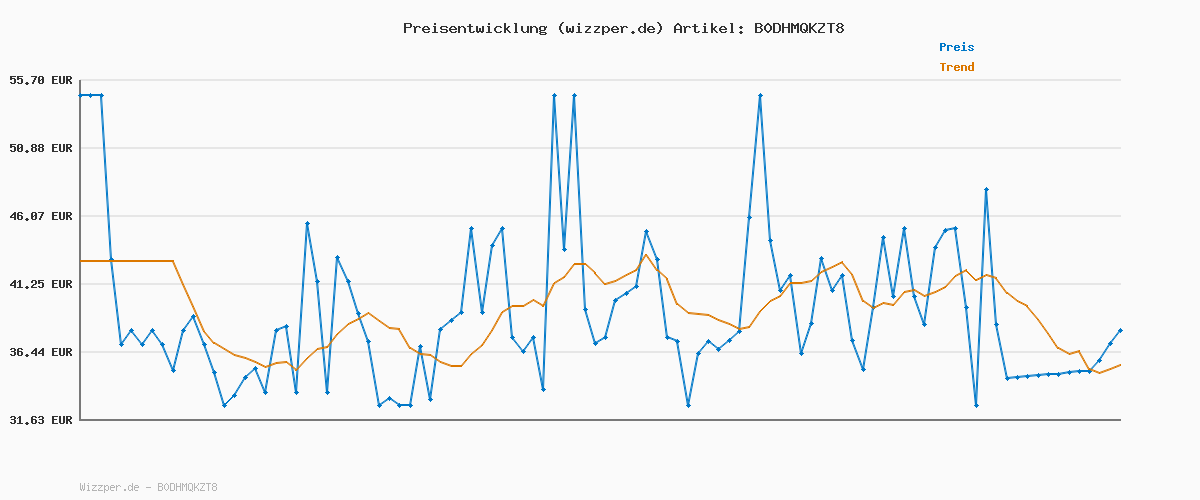The width and height of the screenshot is (1200, 500).
Task: Select the 36.44 EUR axis label
Action: pos(41,352)
